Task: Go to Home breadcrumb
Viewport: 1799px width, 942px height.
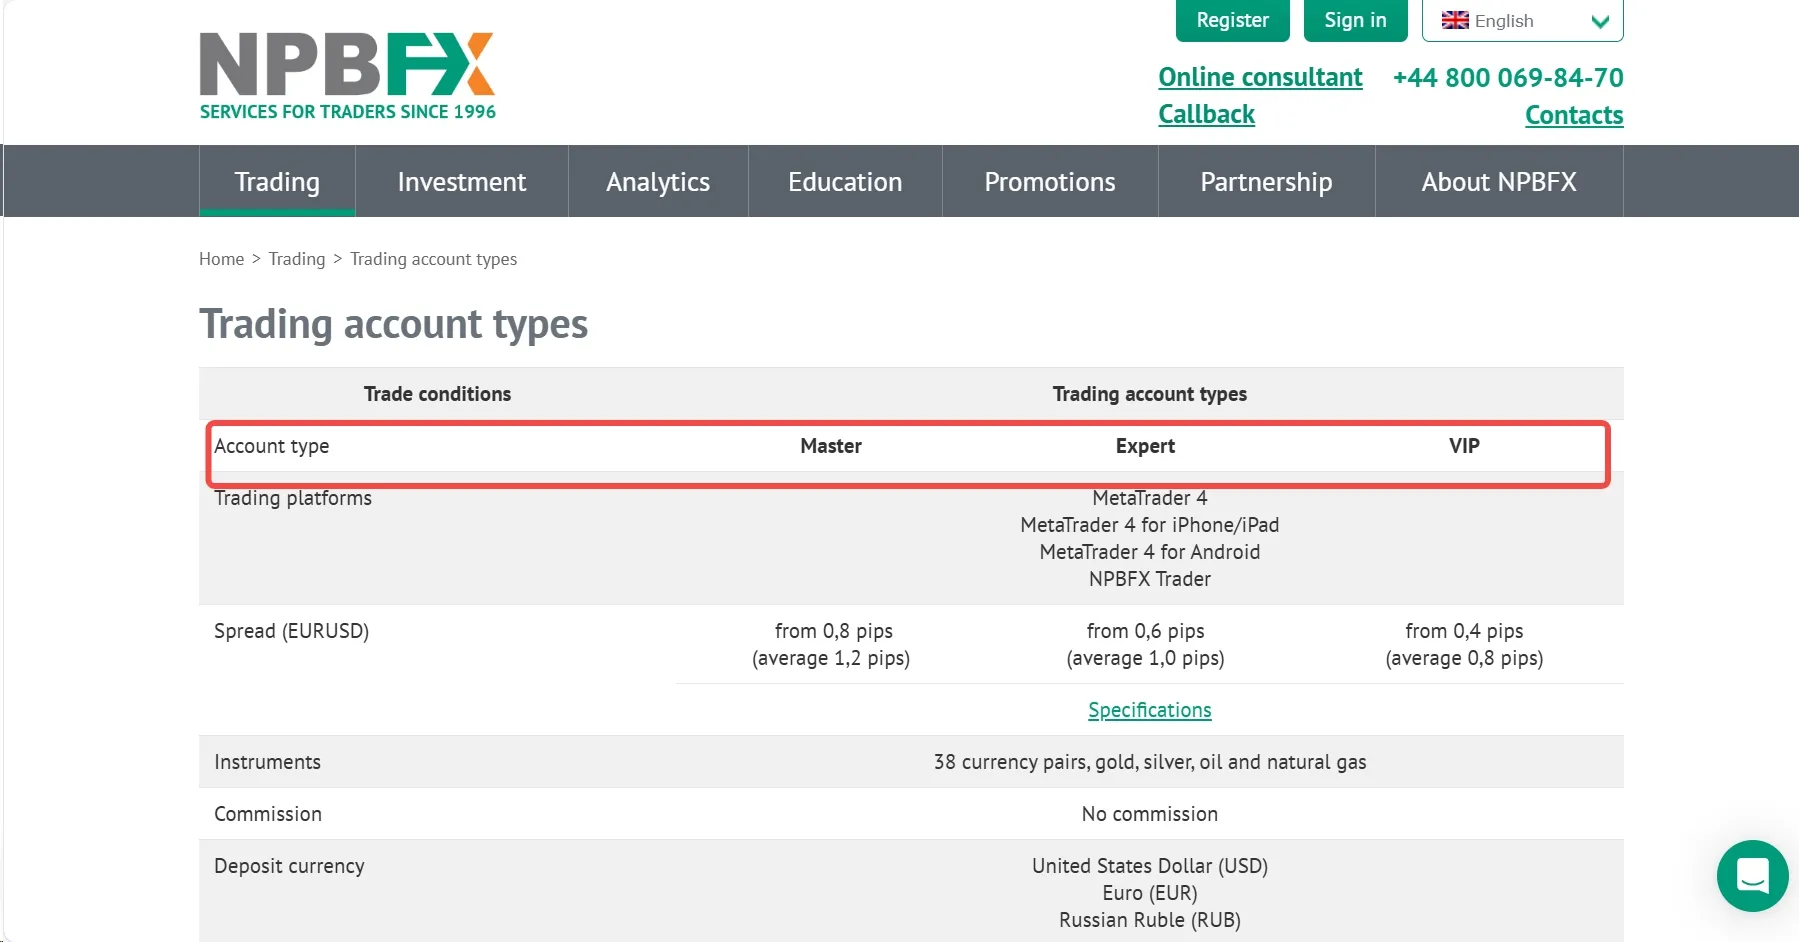Action: 221,259
